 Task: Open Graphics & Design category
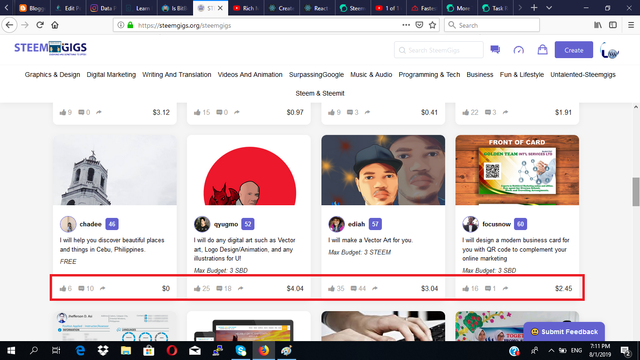(x=52, y=75)
